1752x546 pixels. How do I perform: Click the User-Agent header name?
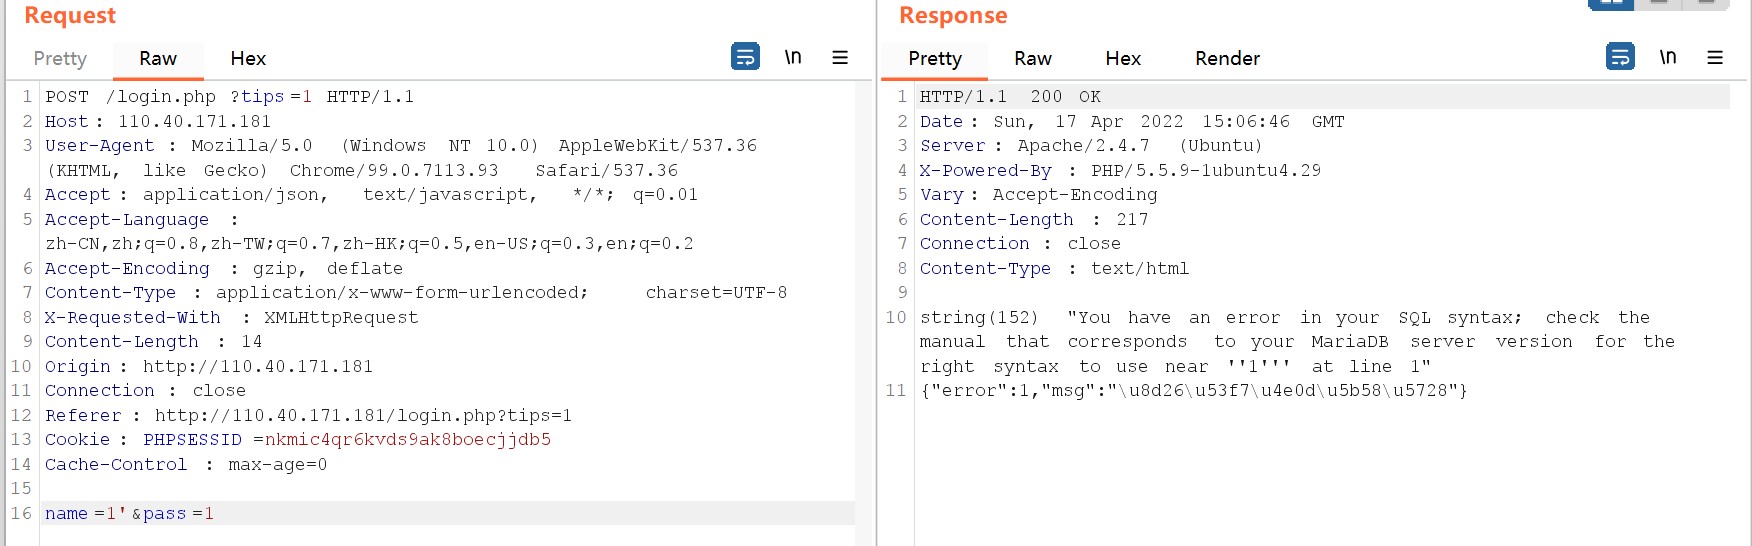(99, 146)
